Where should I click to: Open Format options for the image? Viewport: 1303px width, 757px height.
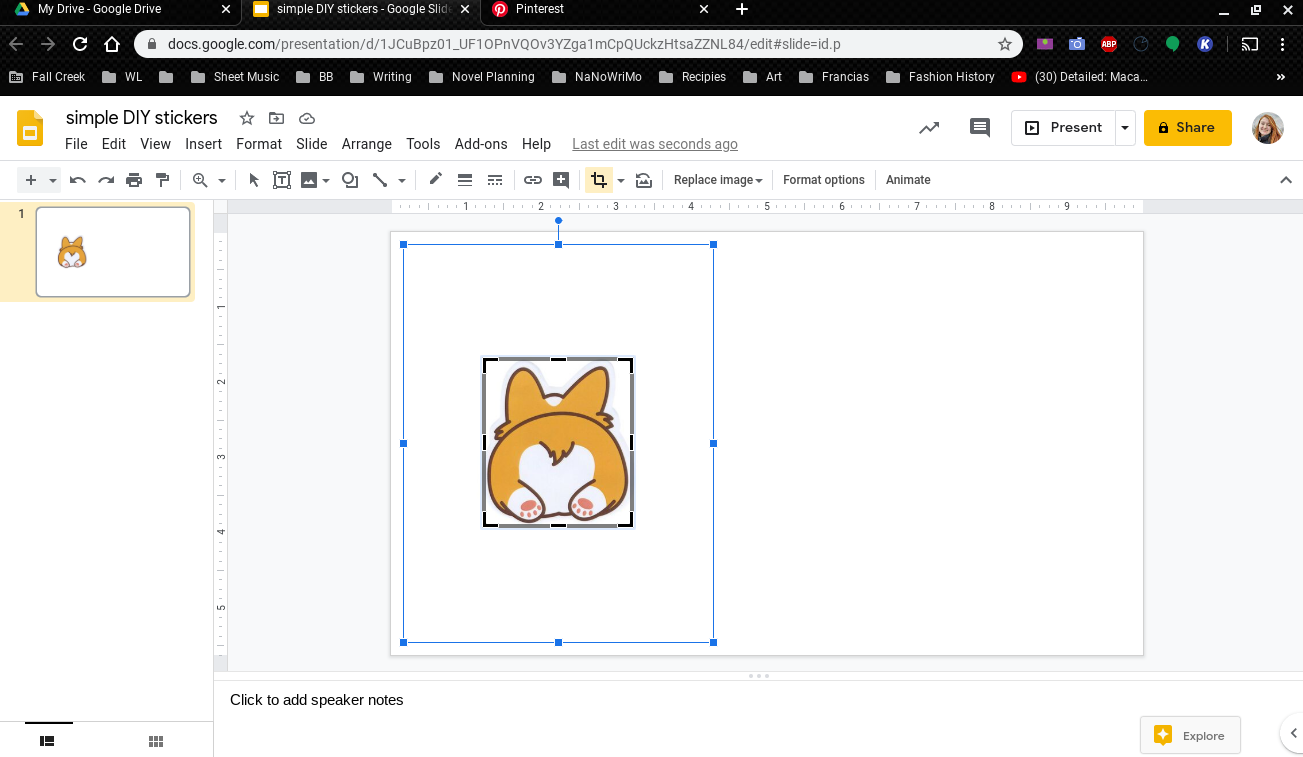(823, 180)
